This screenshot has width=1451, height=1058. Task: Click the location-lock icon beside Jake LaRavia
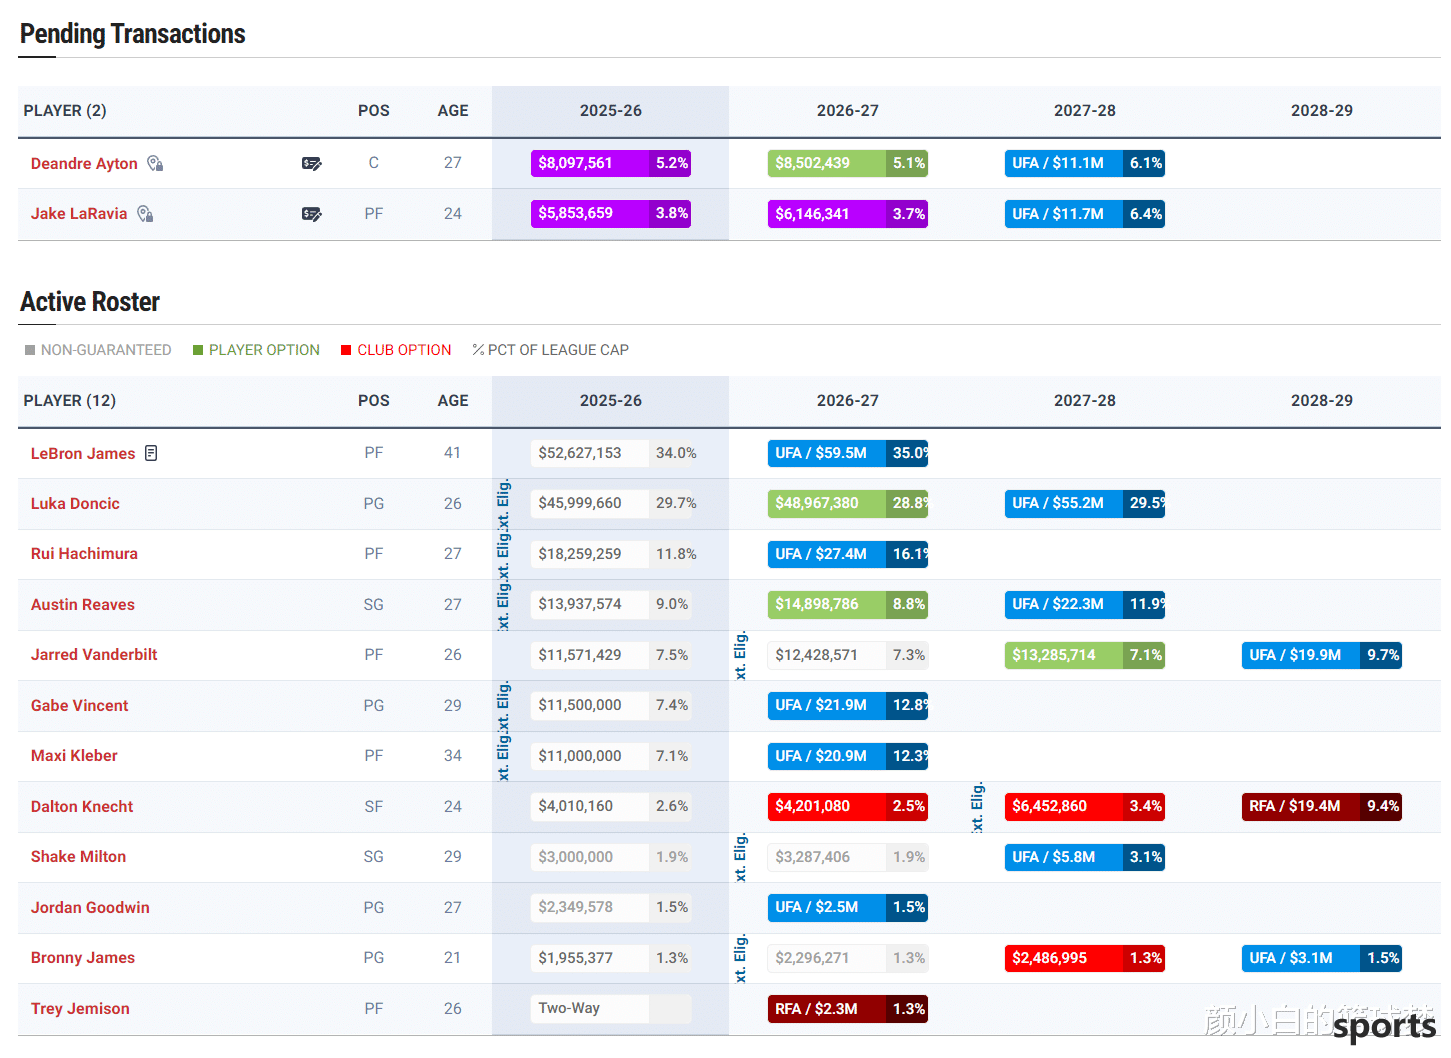coord(145,213)
